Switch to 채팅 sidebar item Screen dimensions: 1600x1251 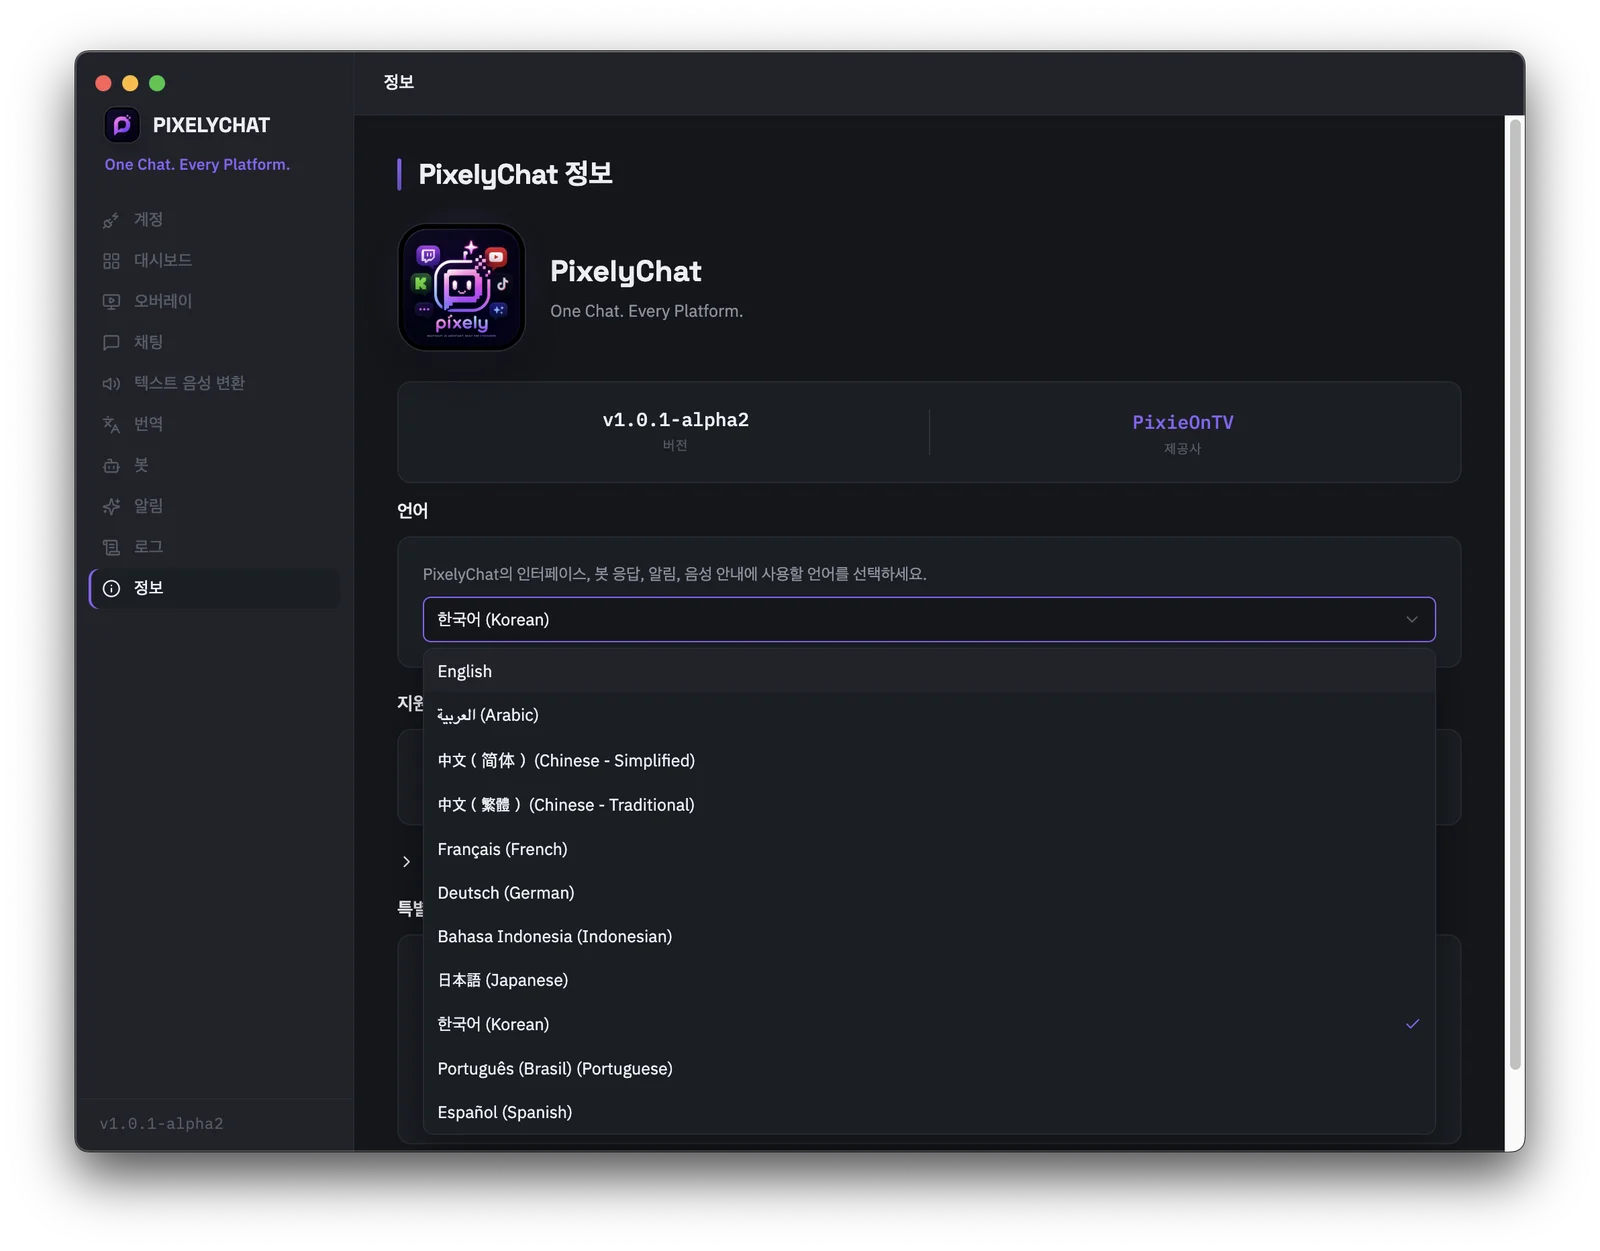(x=215, y=343)
